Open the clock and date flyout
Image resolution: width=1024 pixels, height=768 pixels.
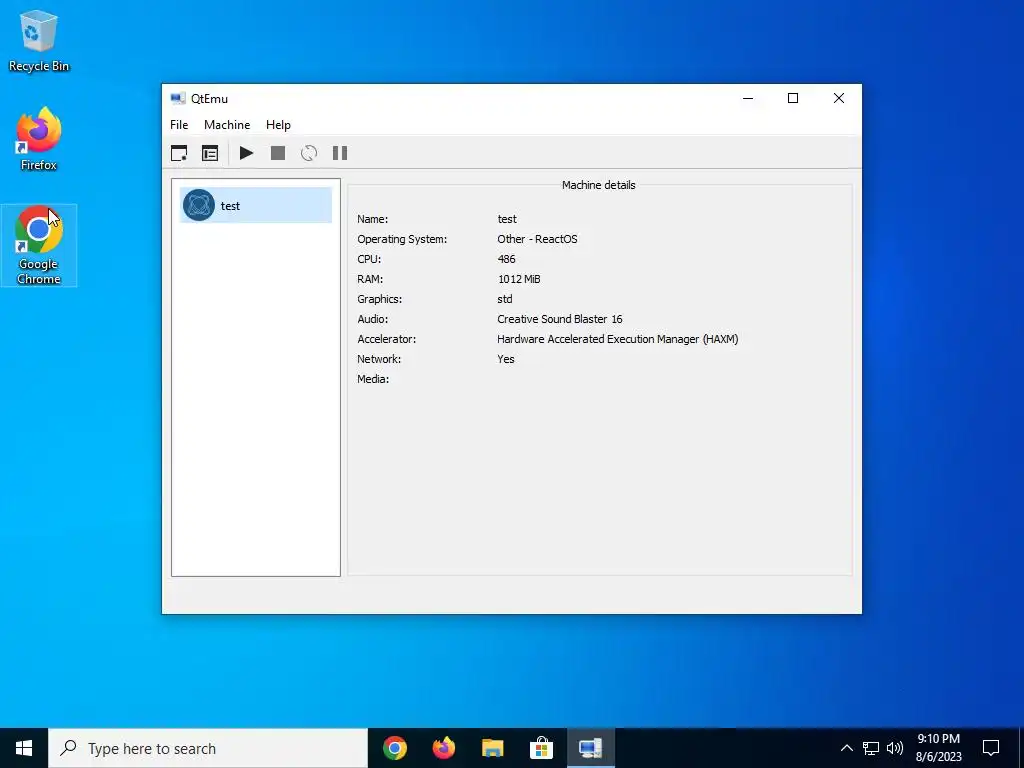point(938,748)
